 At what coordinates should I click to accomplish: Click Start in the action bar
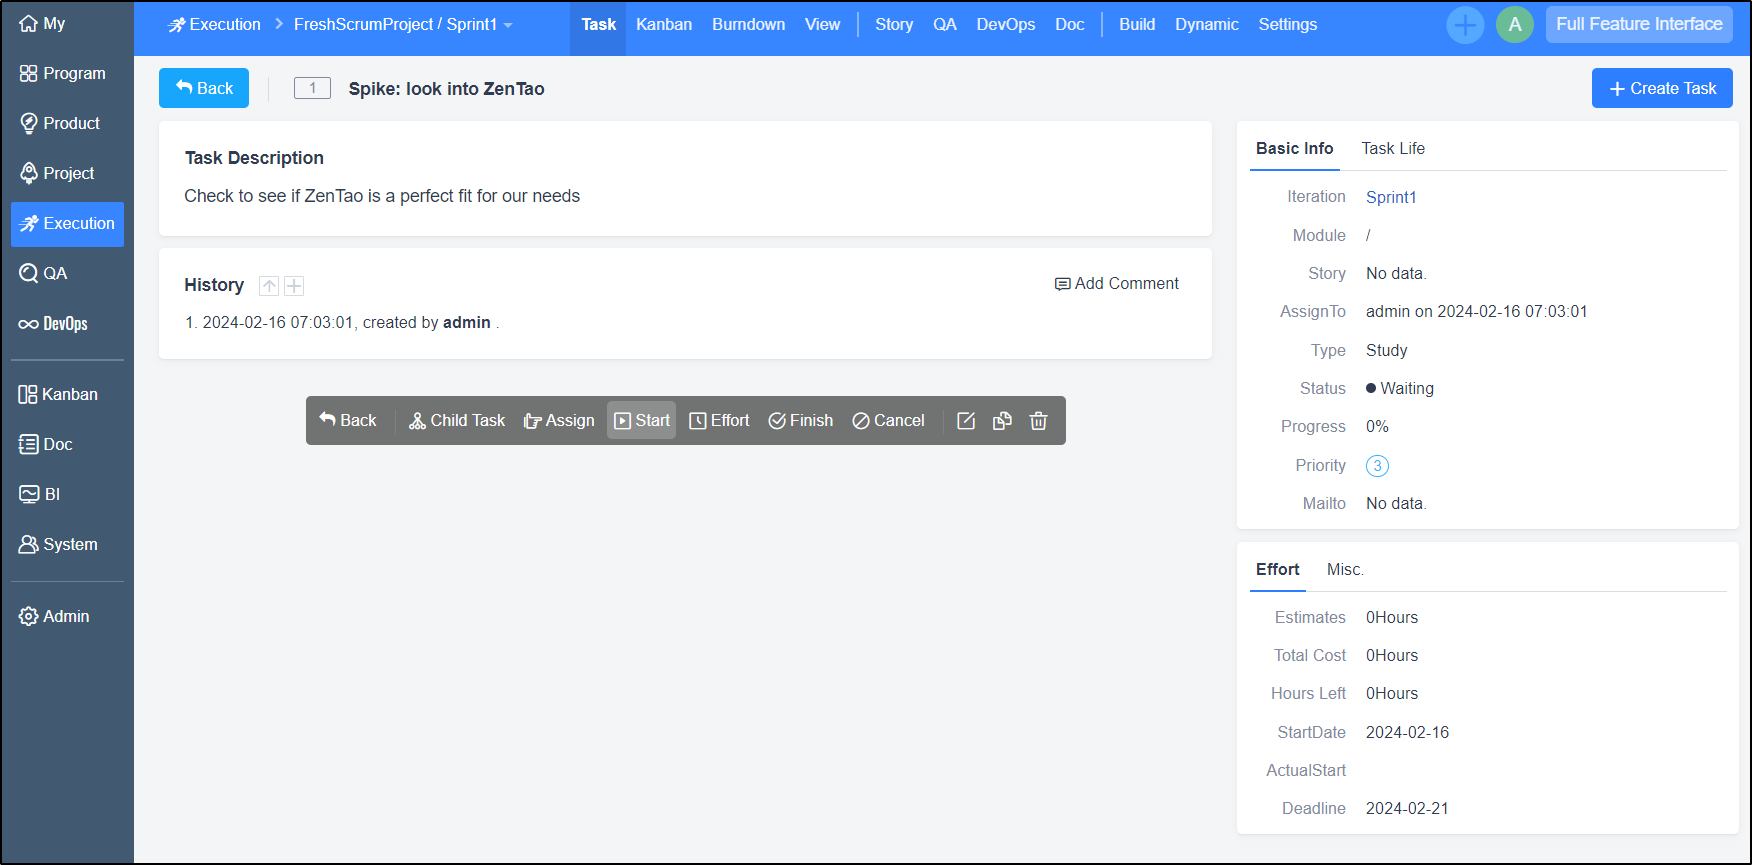642,421
